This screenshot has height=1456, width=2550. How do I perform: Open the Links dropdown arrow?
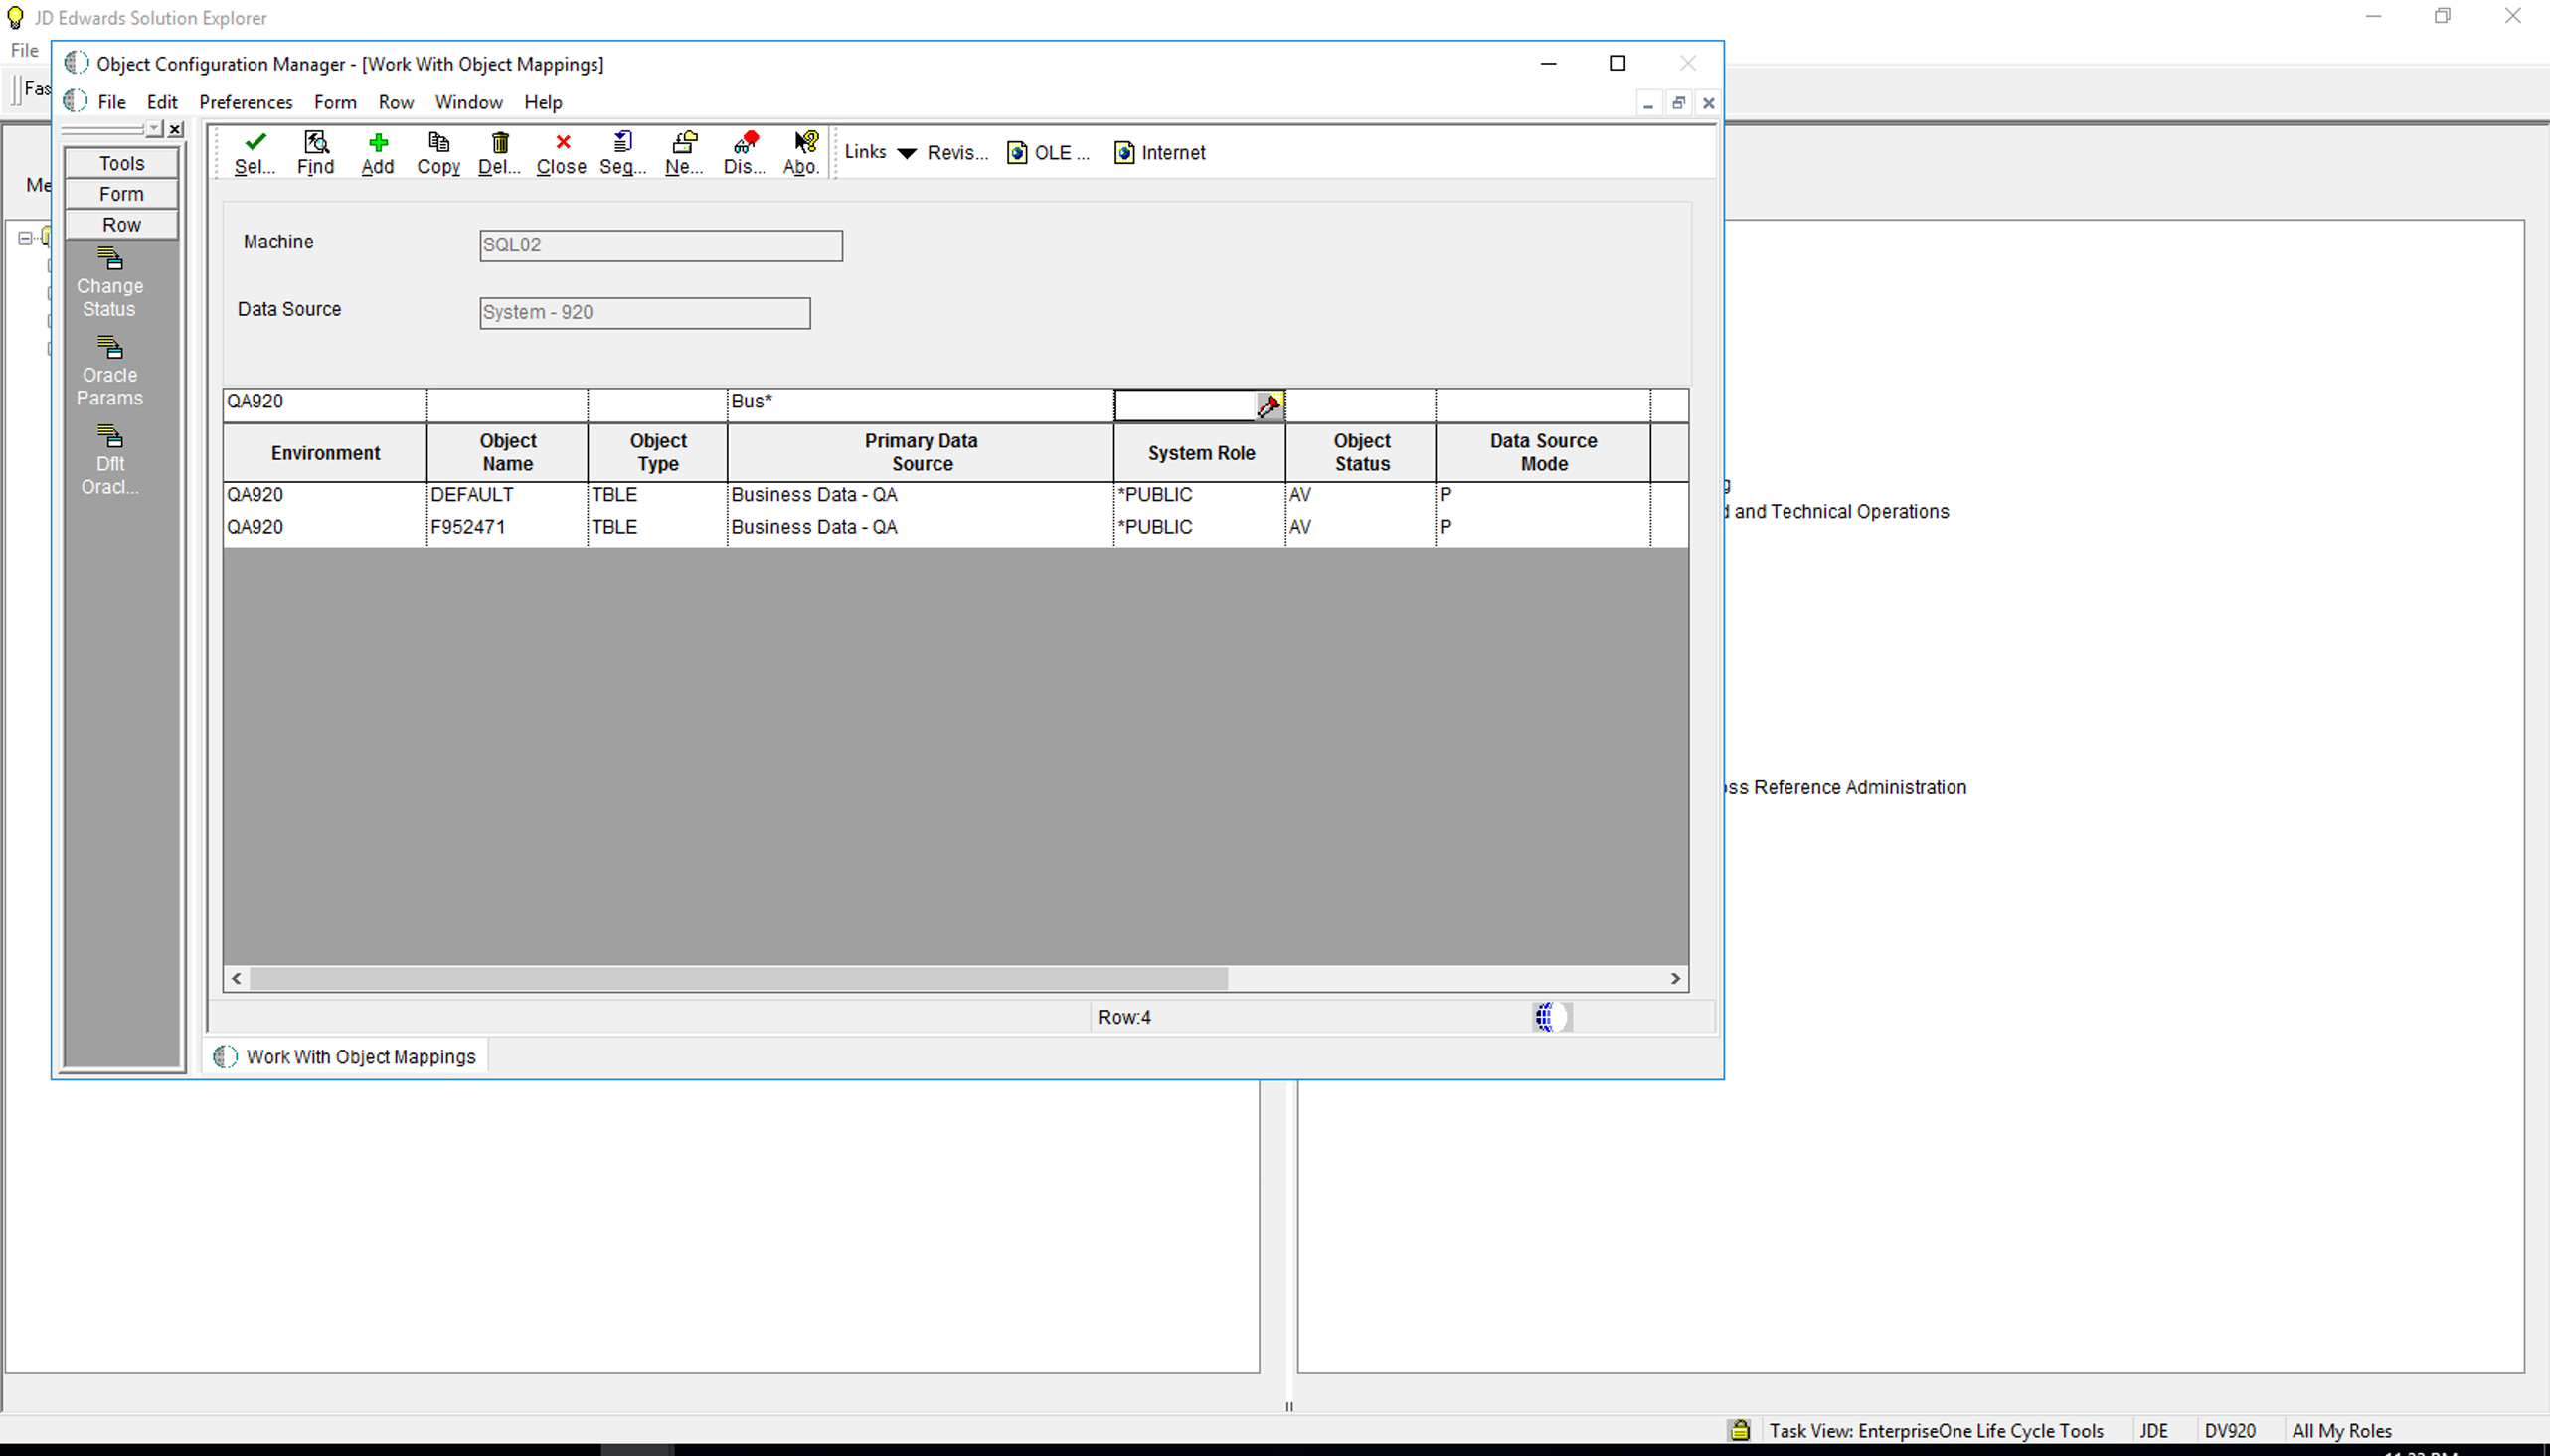point(906,153)
